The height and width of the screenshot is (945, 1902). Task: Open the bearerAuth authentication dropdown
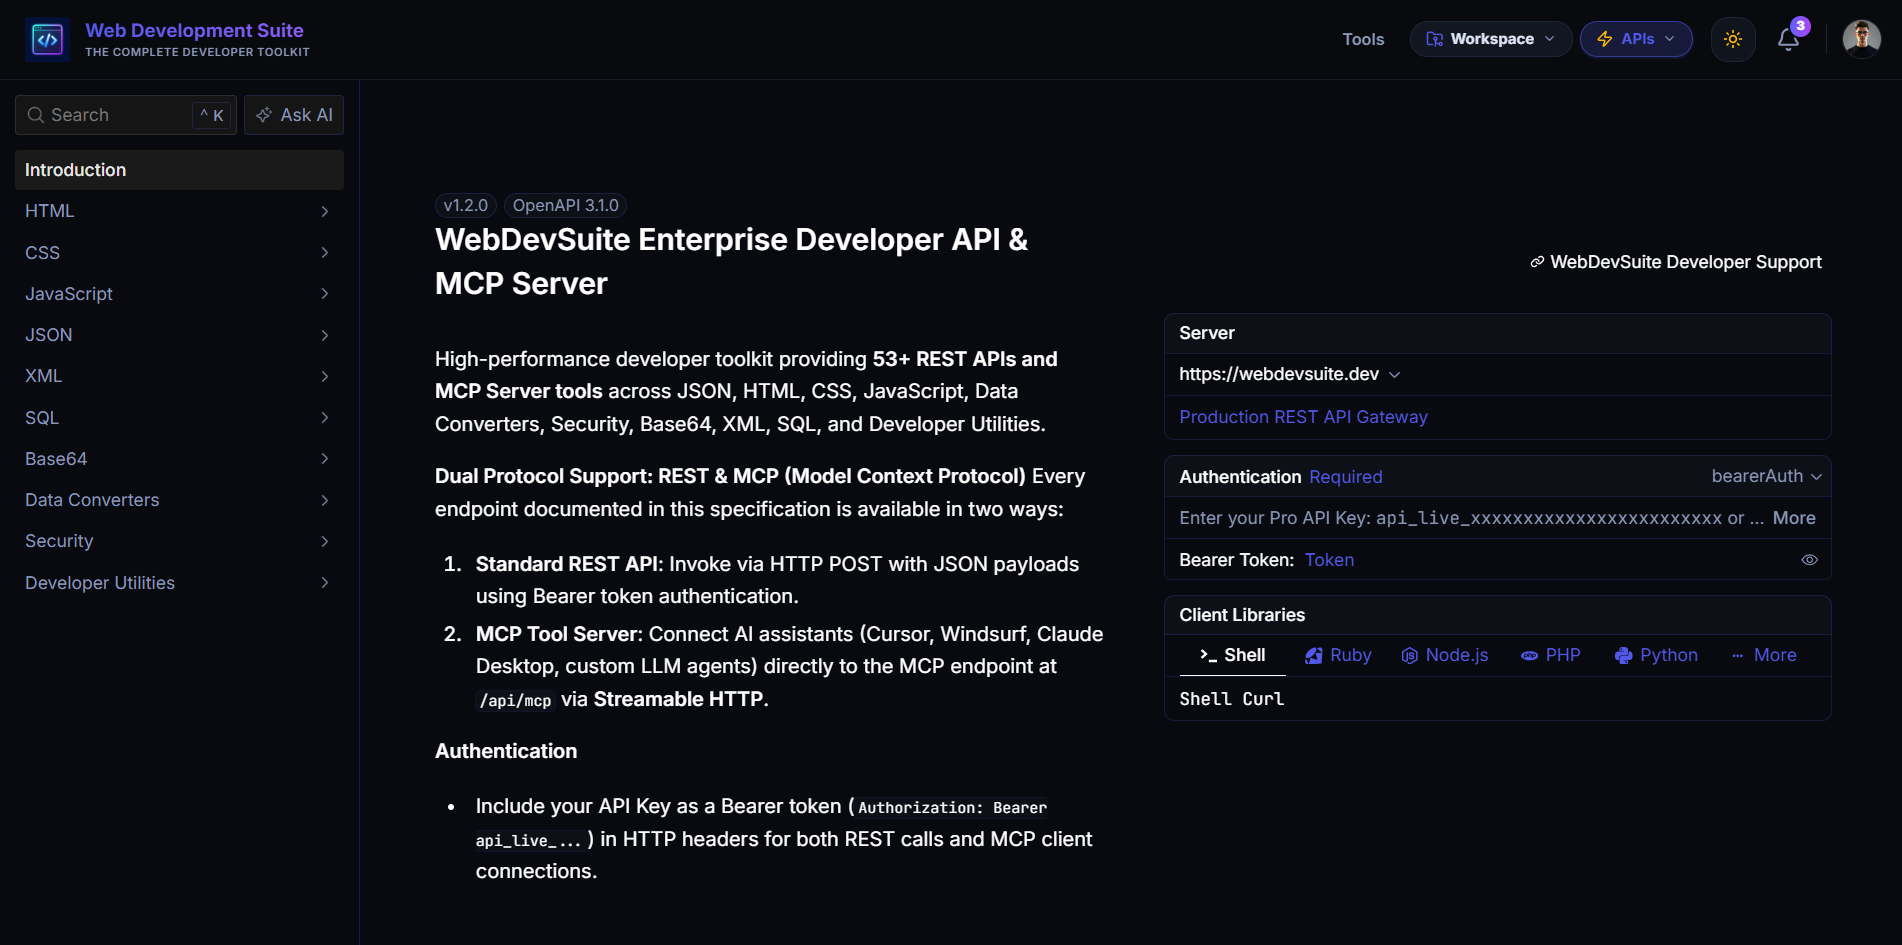pyautogui.click(x=1766, y=476)
